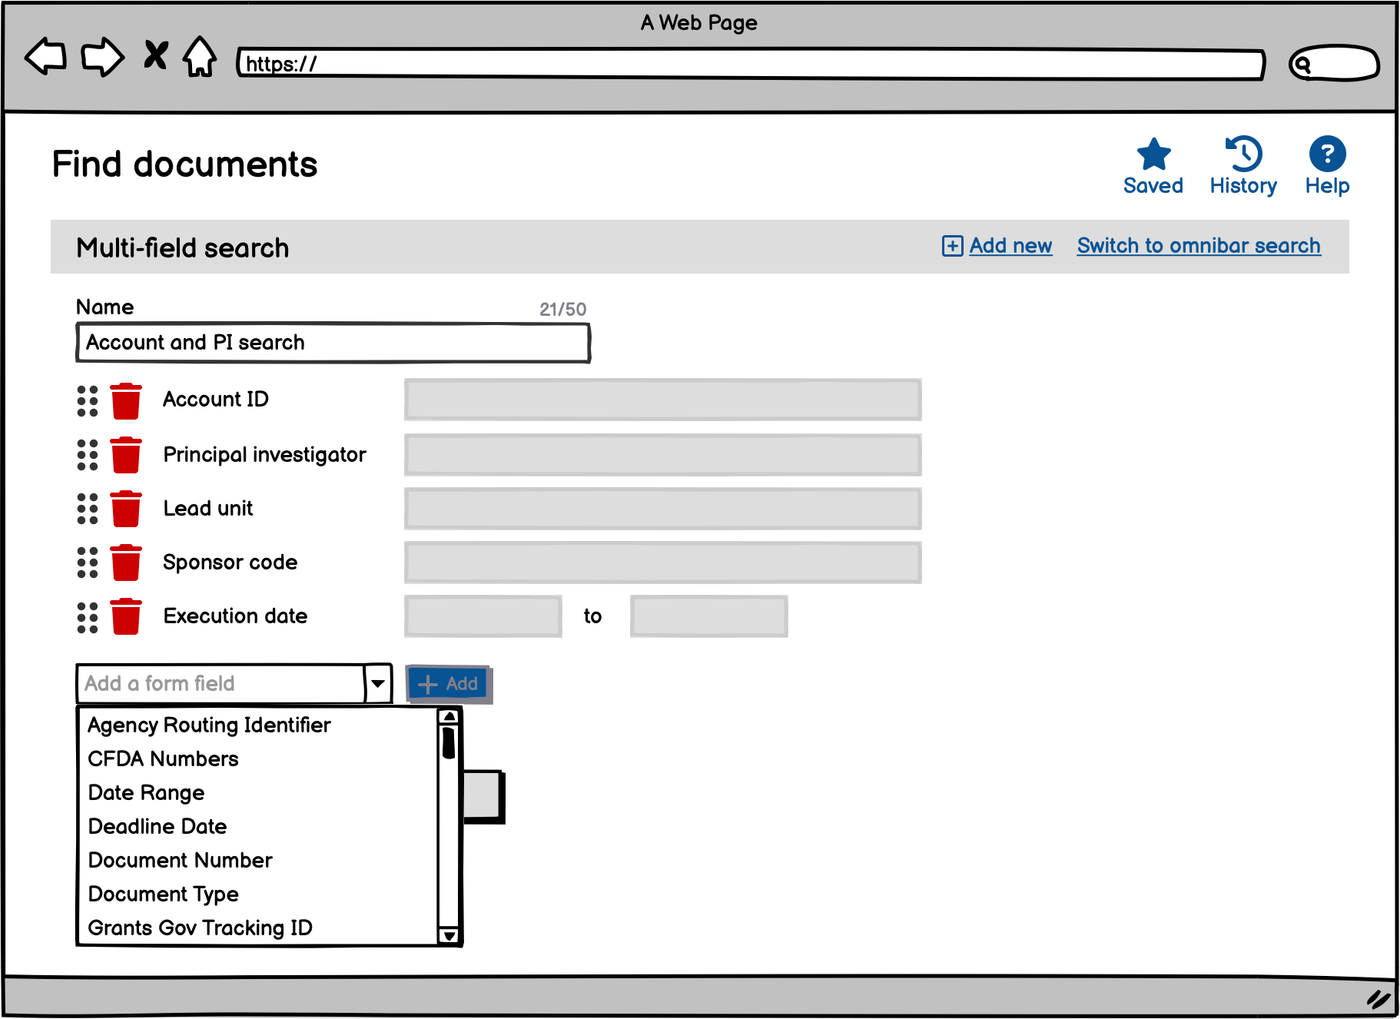1400x1019 pixels.
Task: Click the blue Add button
Action: tap(448, 684)
